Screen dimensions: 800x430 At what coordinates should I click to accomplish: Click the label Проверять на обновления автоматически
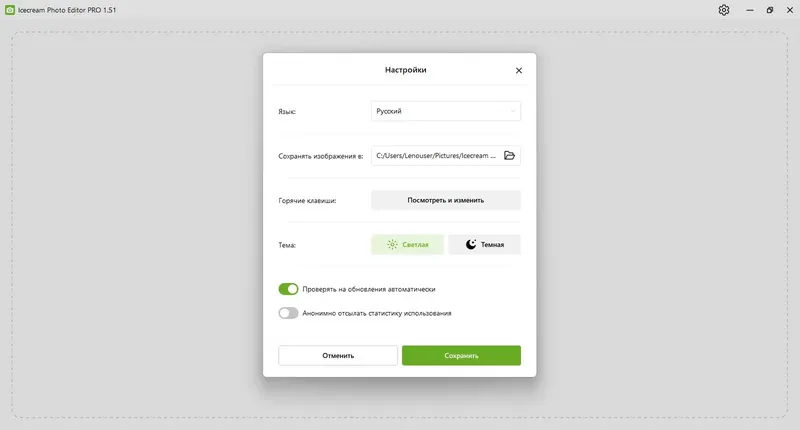pos(369,289)
